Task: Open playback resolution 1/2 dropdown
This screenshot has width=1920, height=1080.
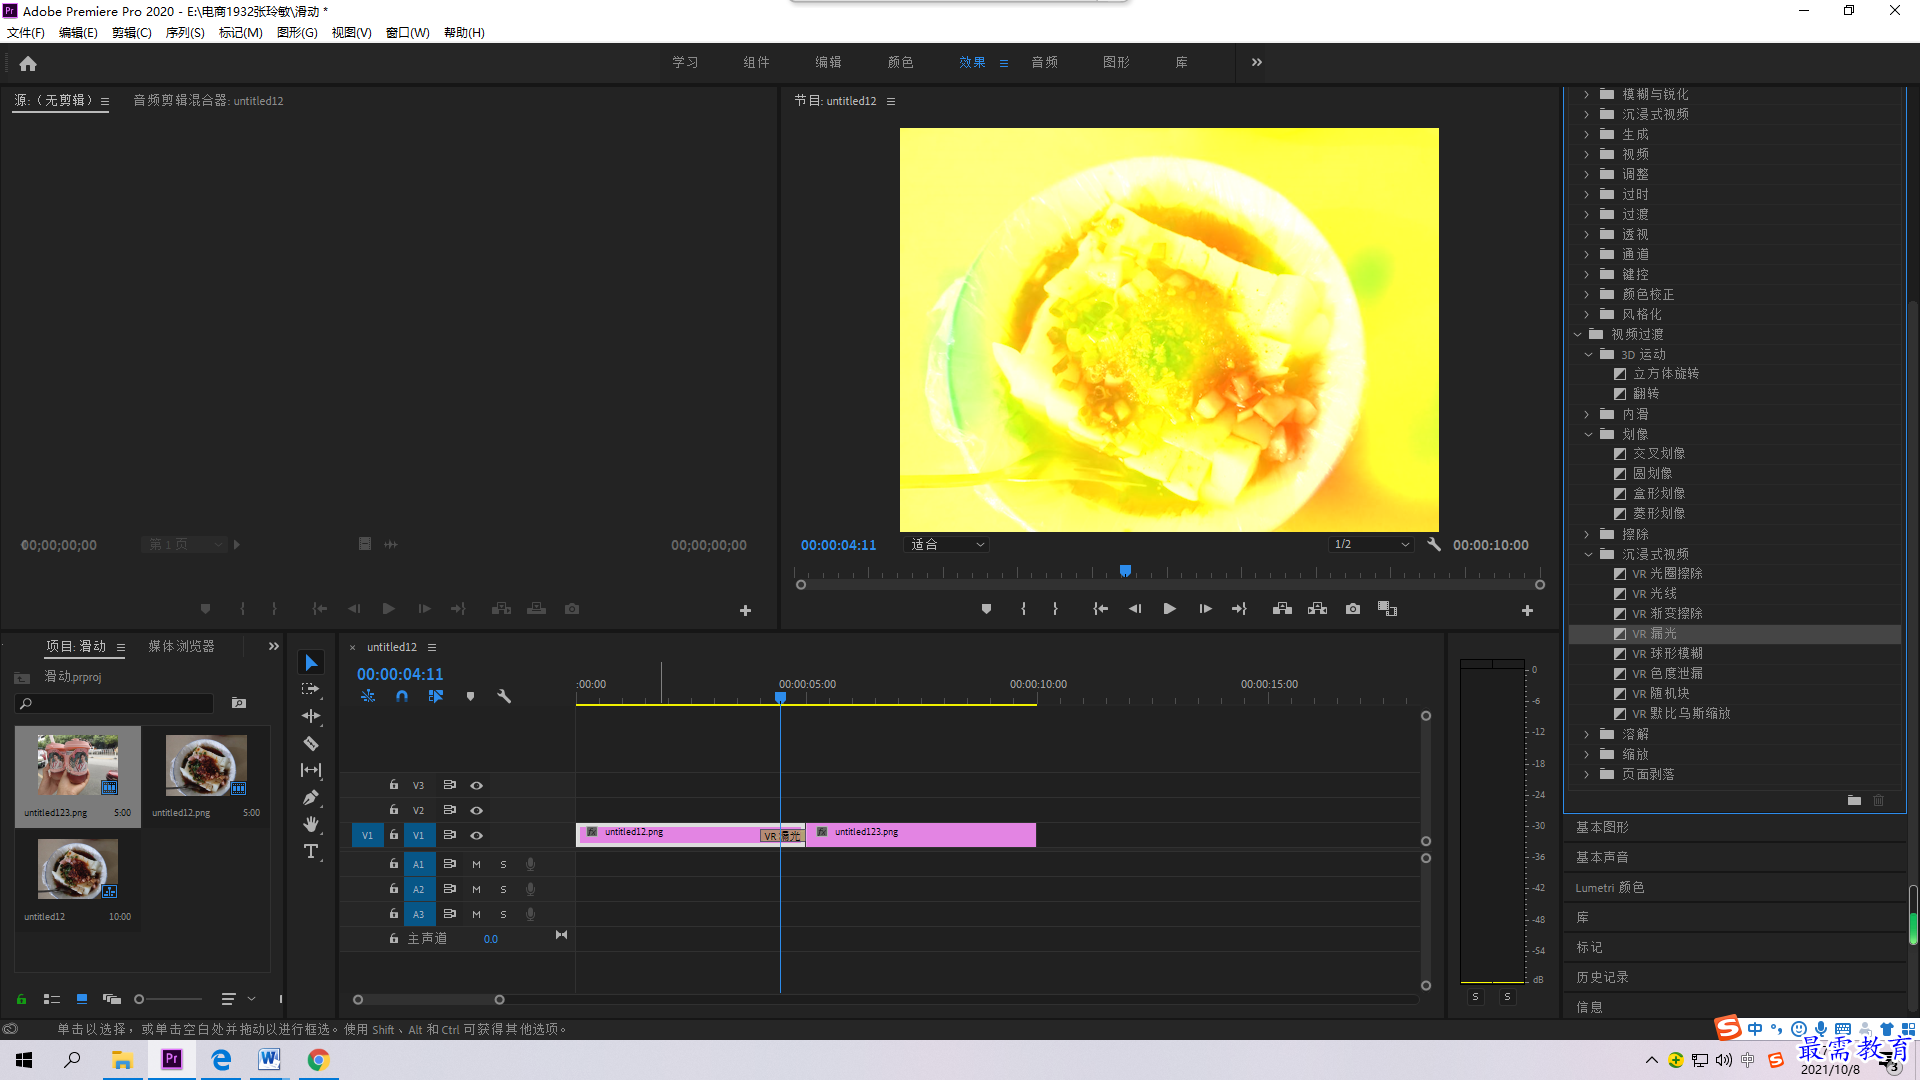Action: (1371, 545)
